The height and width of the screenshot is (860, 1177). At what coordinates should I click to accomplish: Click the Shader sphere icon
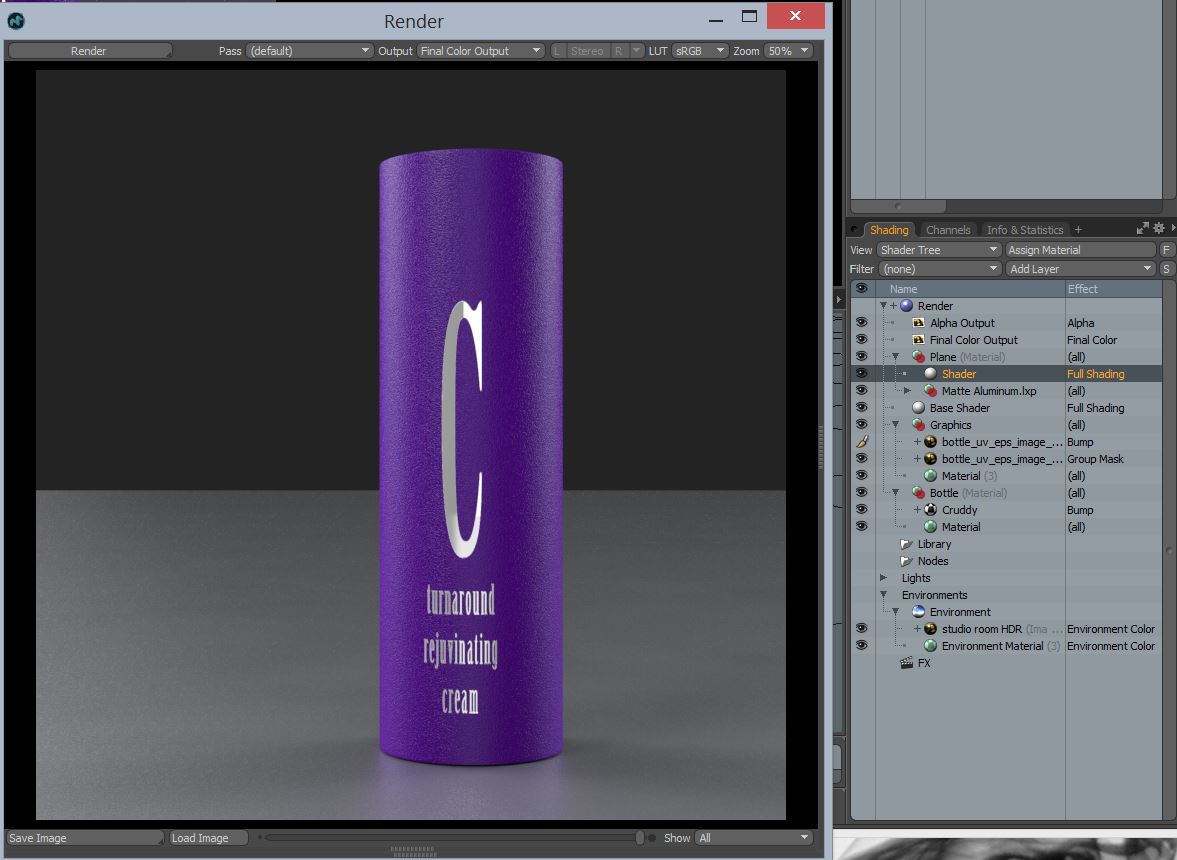pyautogui.click(x=931, y=374)
